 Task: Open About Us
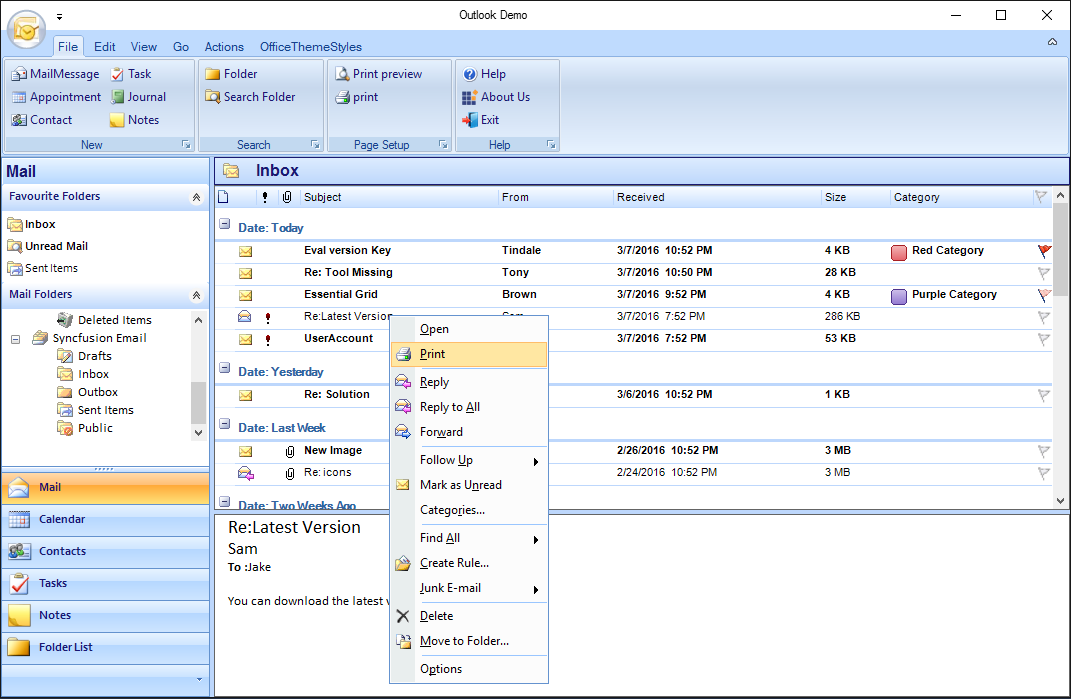click(497, 97)
